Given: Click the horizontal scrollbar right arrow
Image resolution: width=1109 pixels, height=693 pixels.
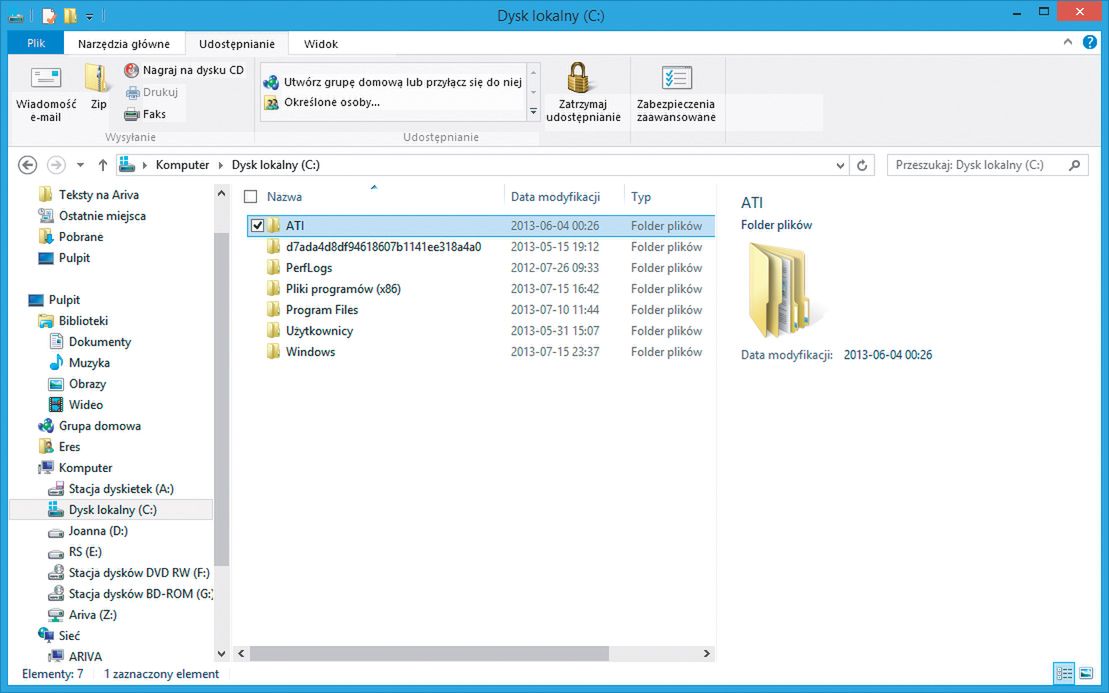Looking at the screenshot, I should 706,653.
